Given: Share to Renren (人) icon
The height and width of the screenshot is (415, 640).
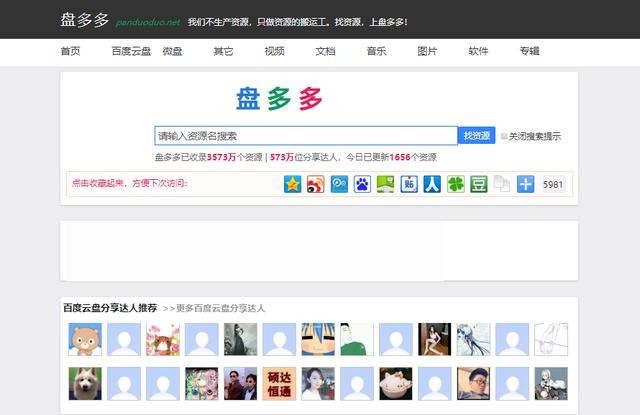Looking at the screenshot, I should click(x=432, y=184).
